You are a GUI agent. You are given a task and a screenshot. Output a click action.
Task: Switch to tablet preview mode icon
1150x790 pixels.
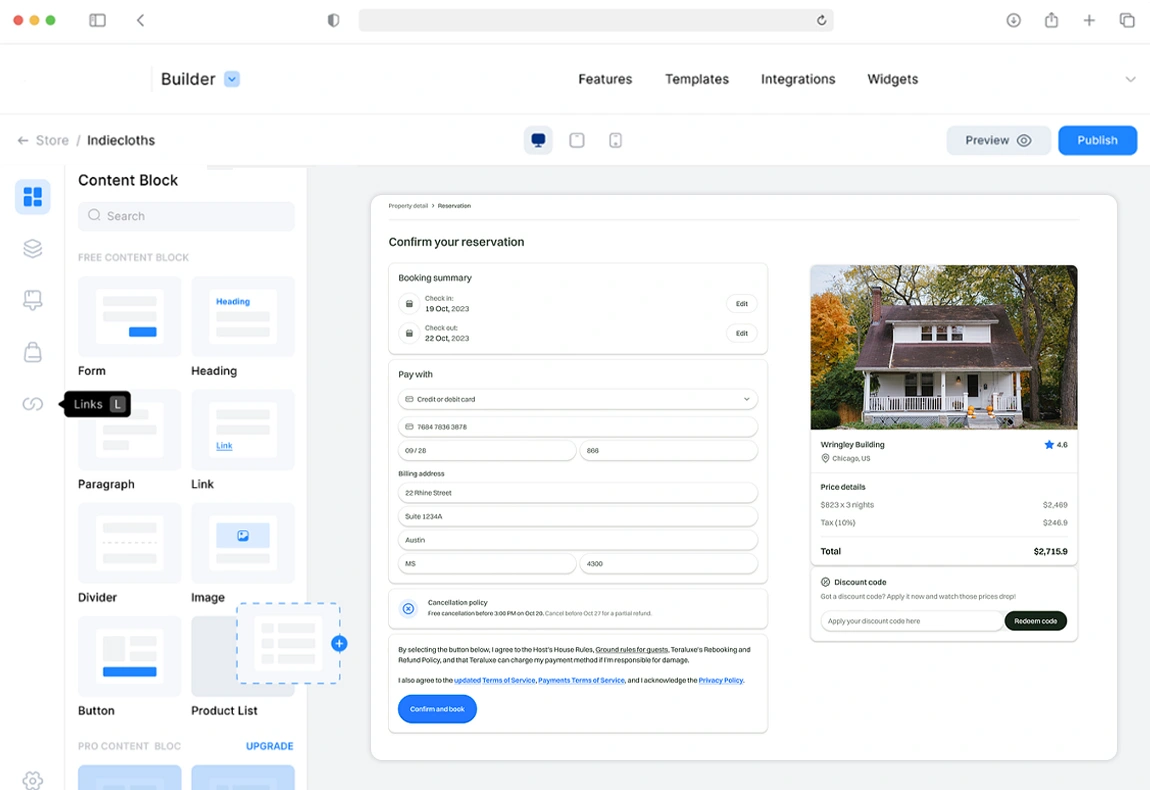tap(577, 140)
